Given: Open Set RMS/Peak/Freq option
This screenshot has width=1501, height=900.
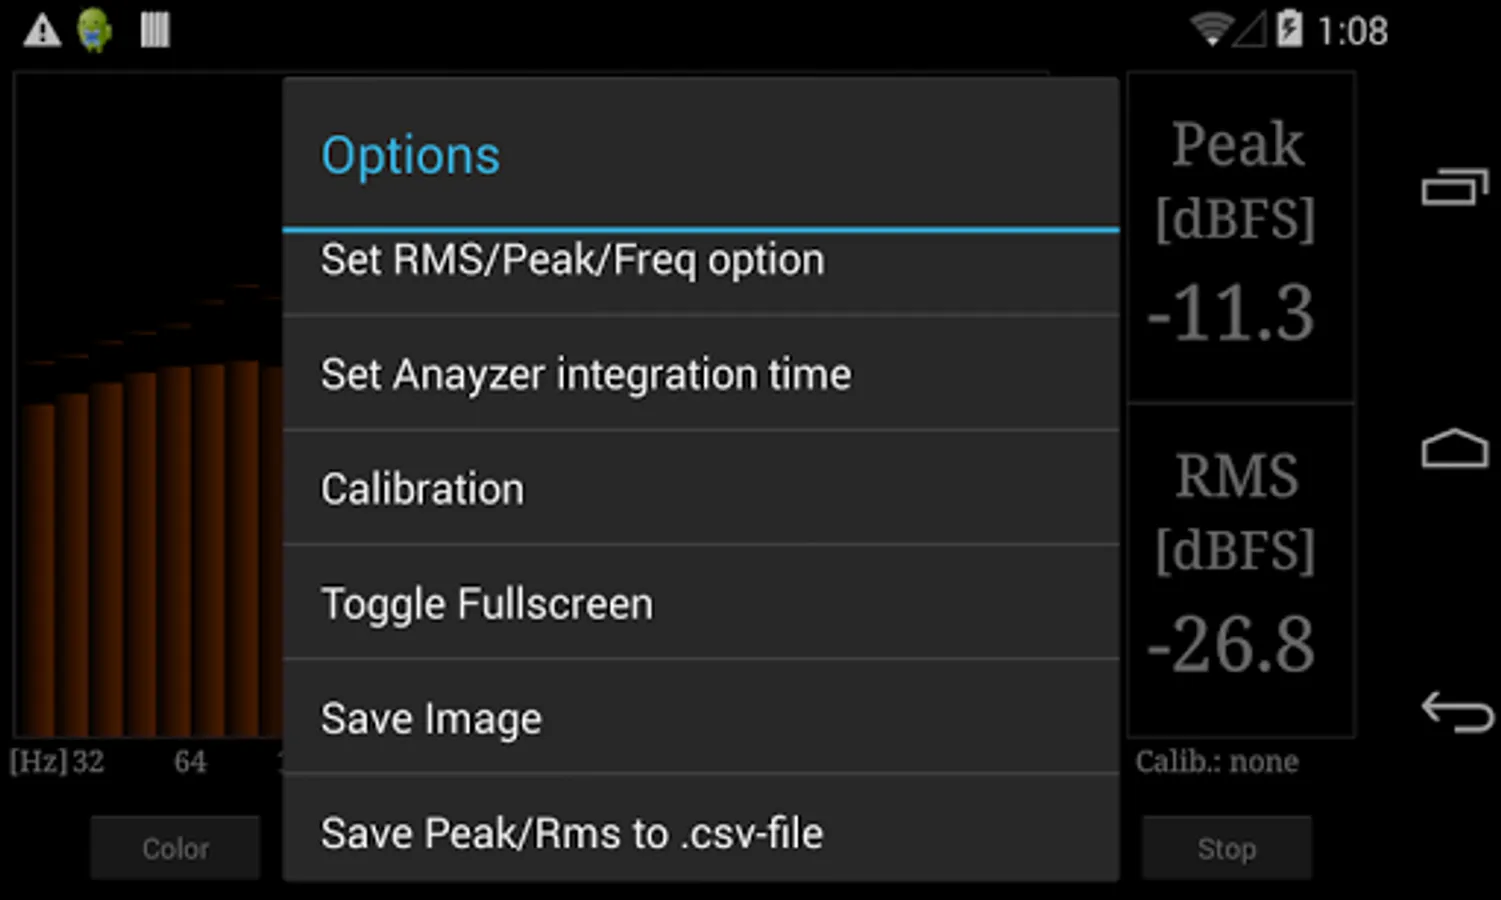Looking at the screenshot, I should click(700, 262).
